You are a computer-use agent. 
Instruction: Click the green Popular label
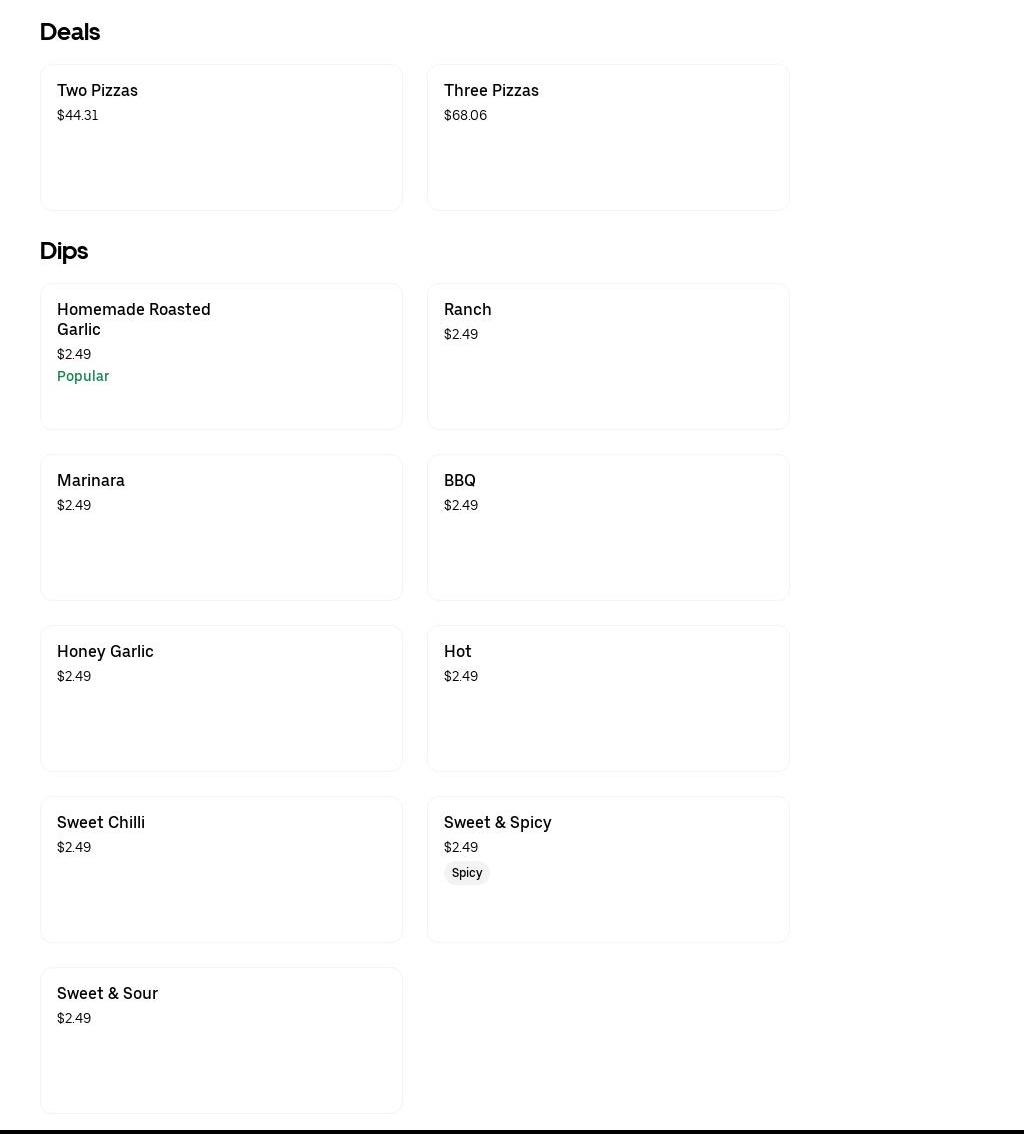83,376
